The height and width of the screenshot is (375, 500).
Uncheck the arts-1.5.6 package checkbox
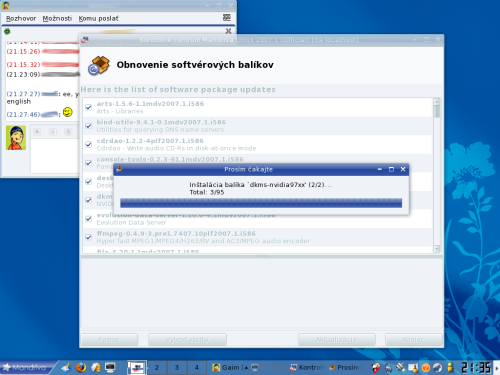[x=88, y=107]
